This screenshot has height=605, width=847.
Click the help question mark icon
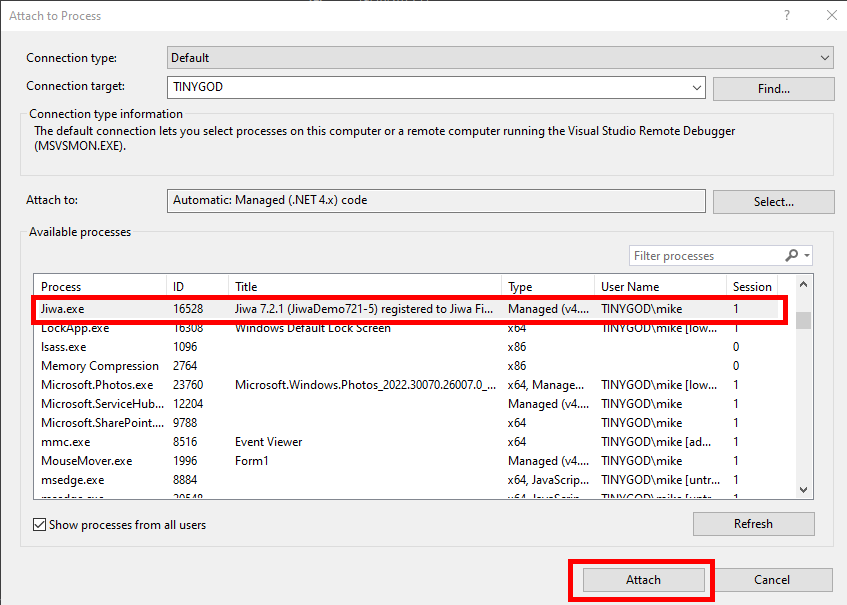pyautogui.click(x=787, y=15)
